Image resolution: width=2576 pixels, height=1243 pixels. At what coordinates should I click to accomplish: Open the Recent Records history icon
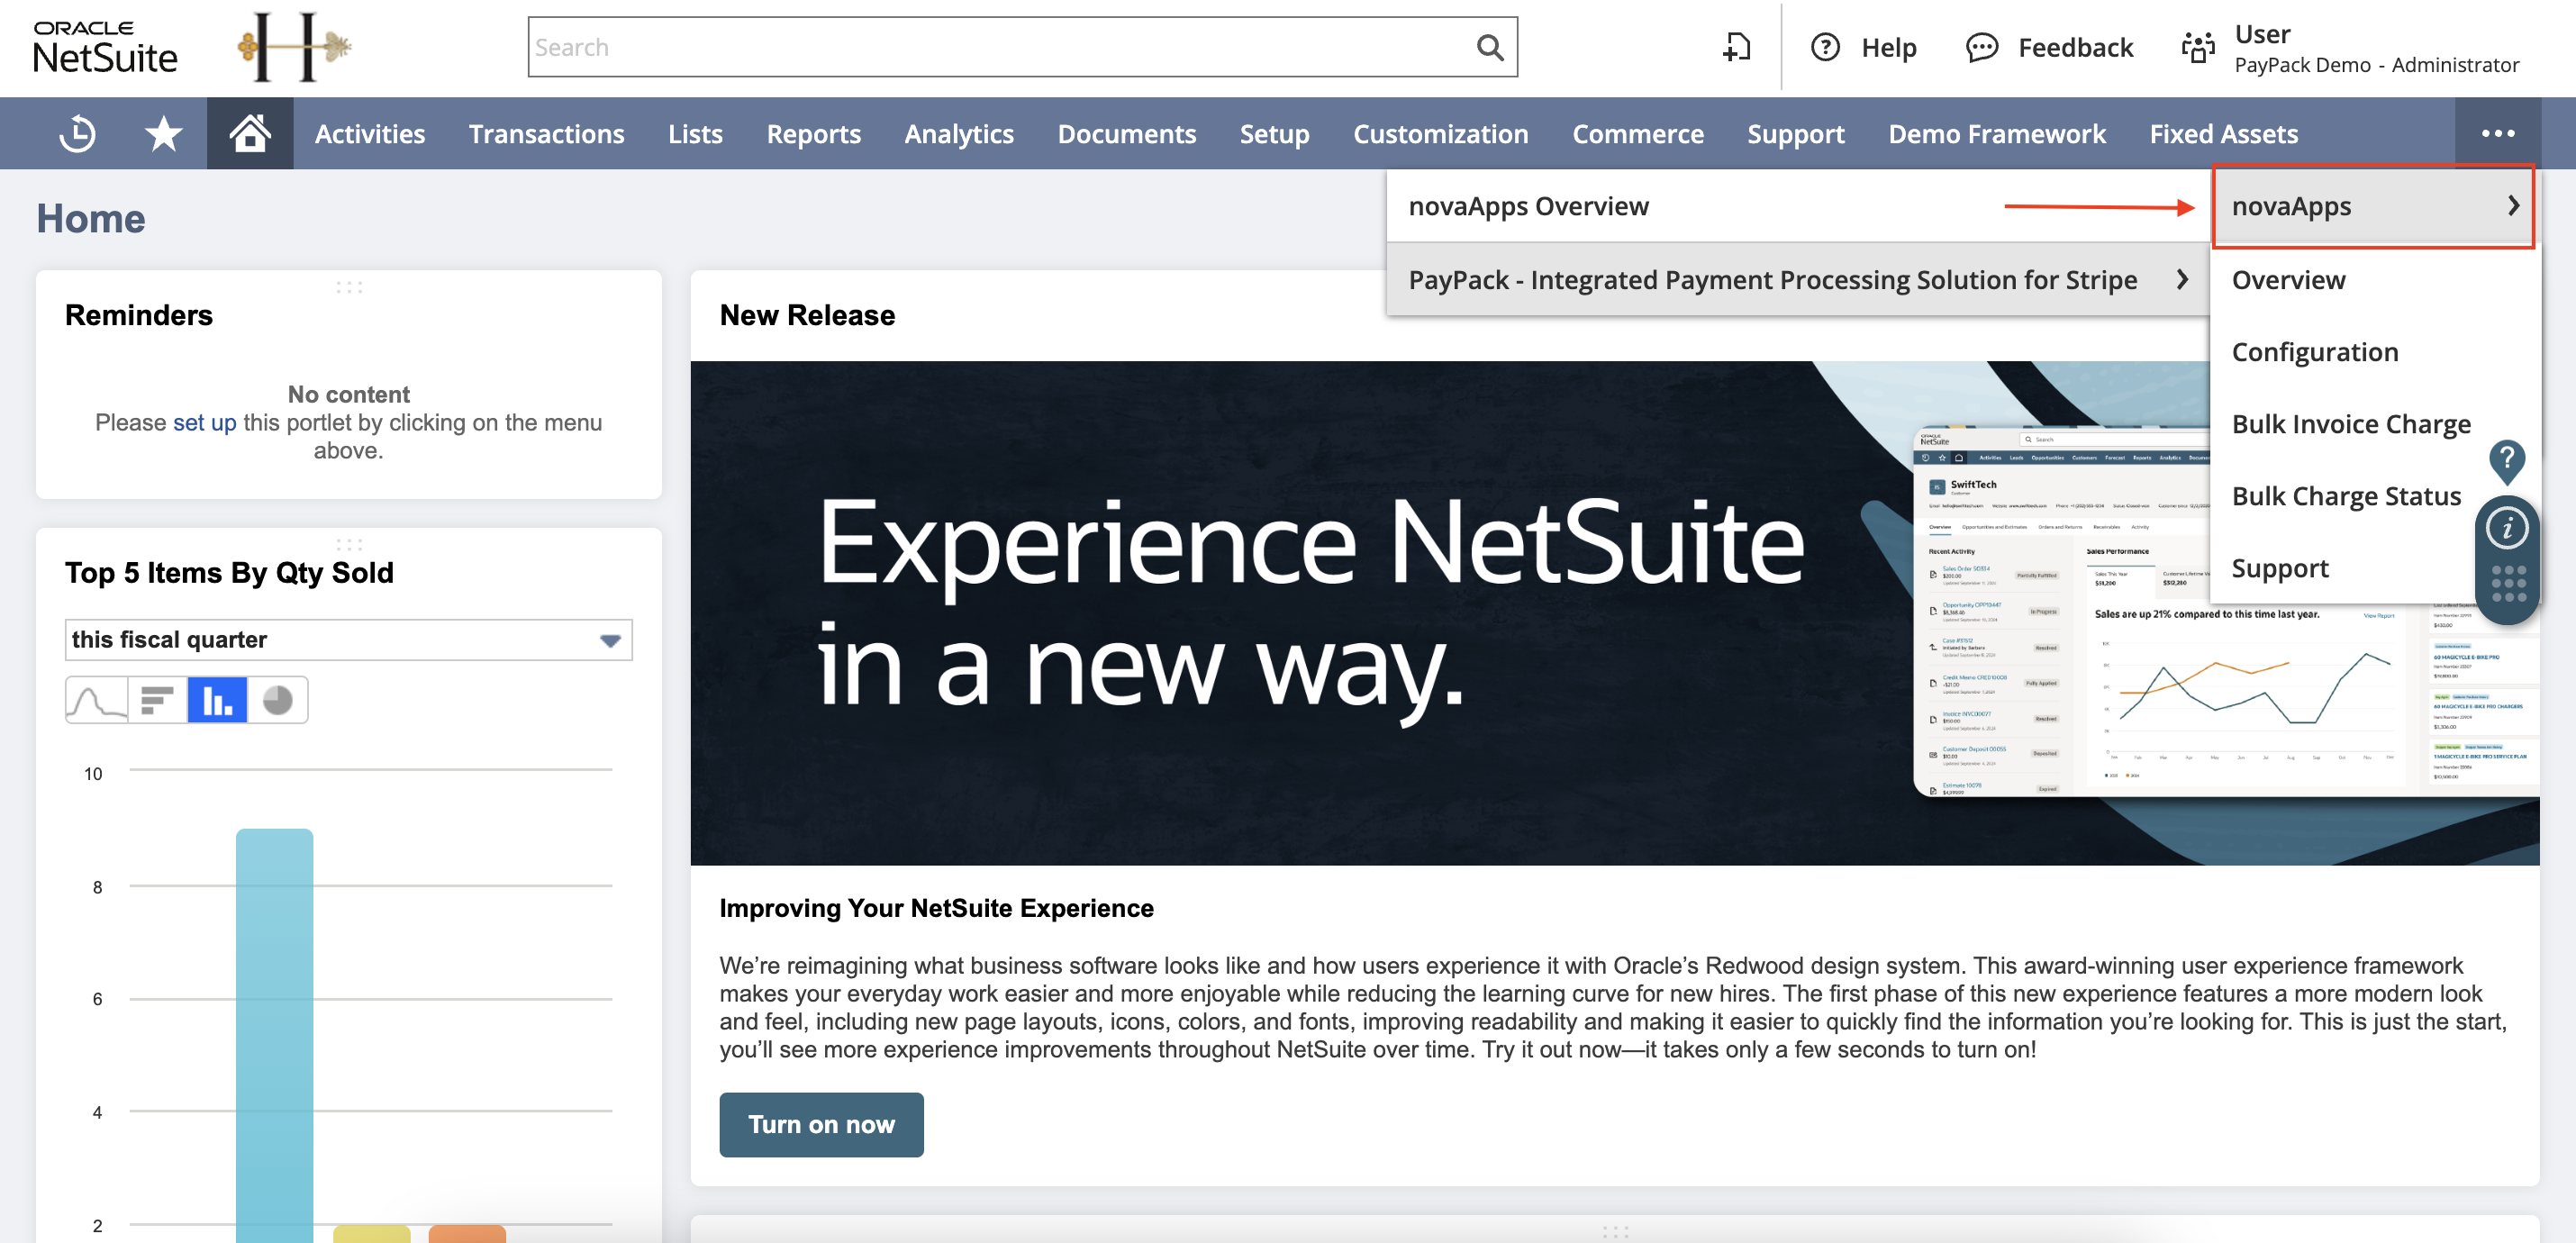point(77,133)
